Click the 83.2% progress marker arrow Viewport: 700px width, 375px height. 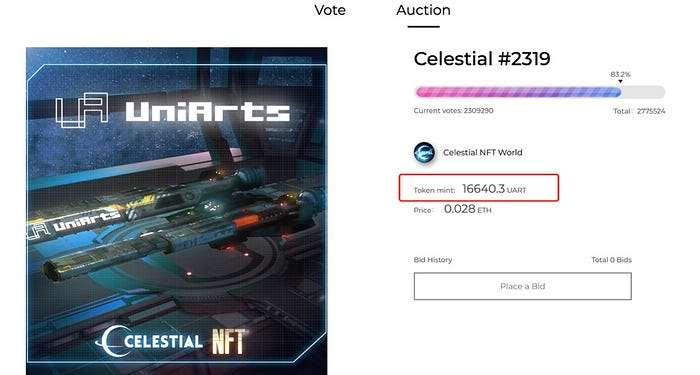620,81
